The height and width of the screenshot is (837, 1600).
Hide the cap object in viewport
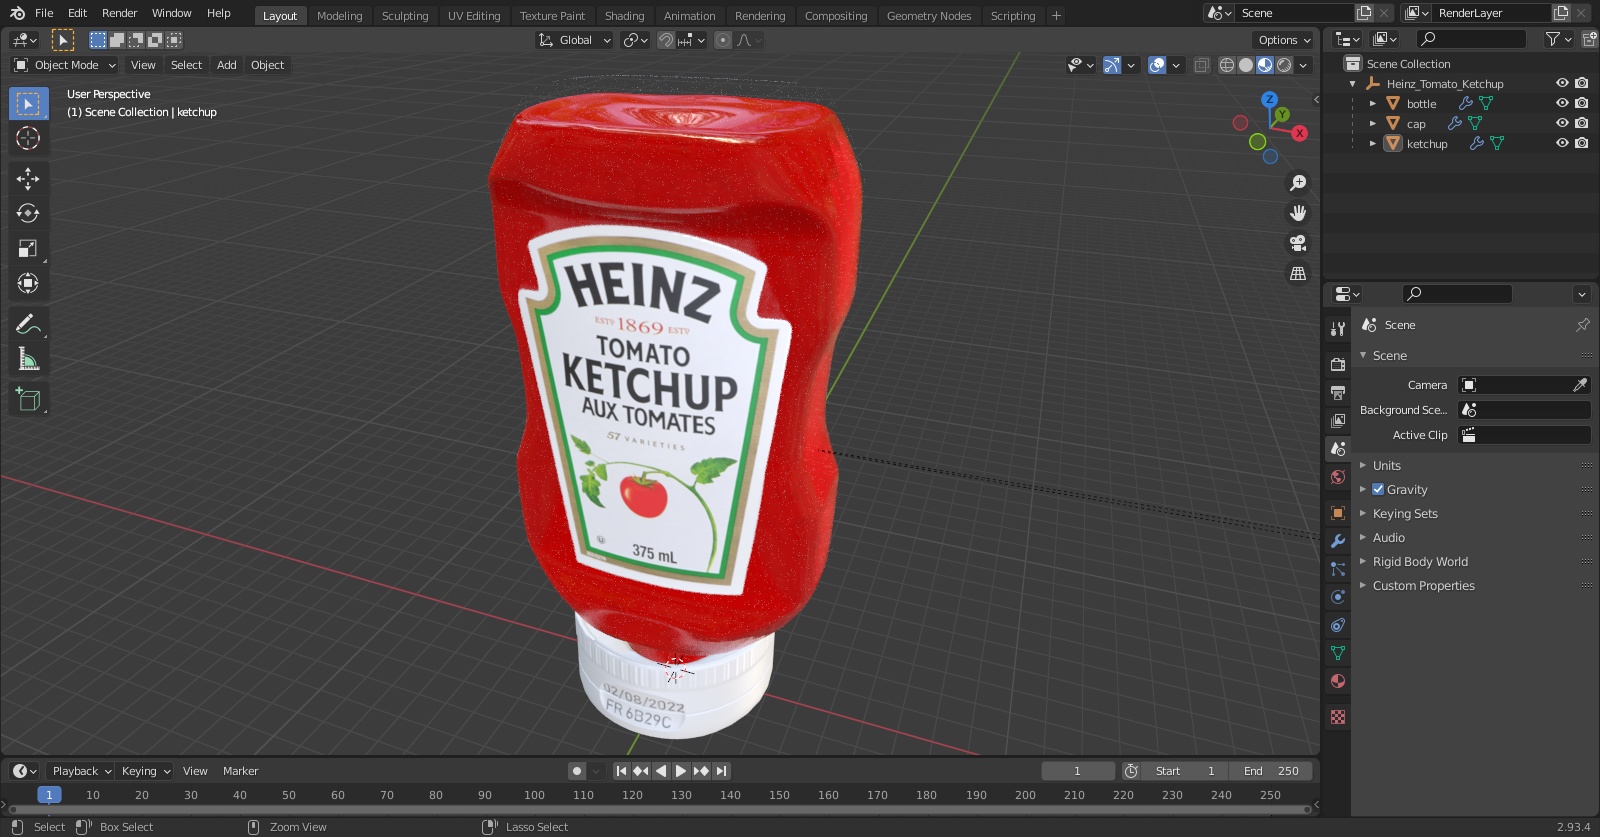(1562, 123)
